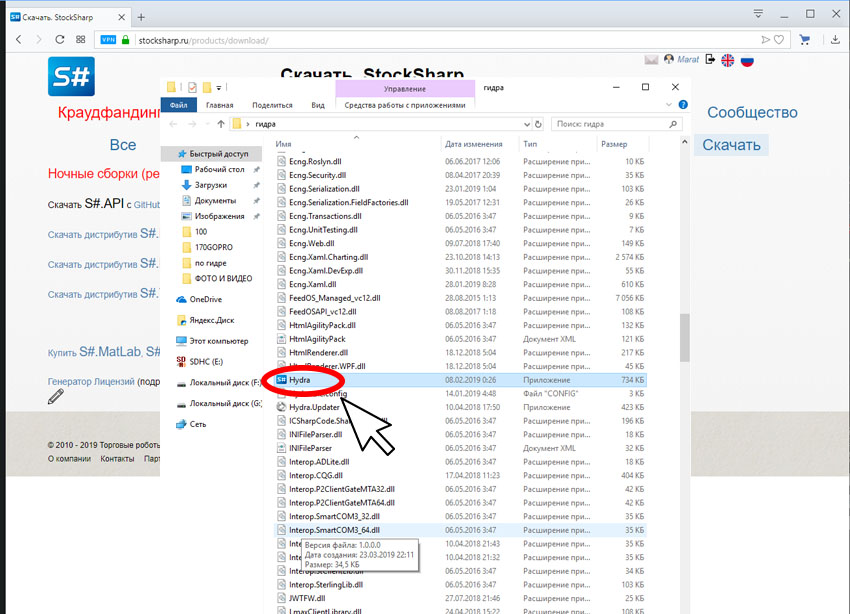Screen dimensions: 850x614
Task: Go up one folder with the up arrow
Action: [221, 124]
